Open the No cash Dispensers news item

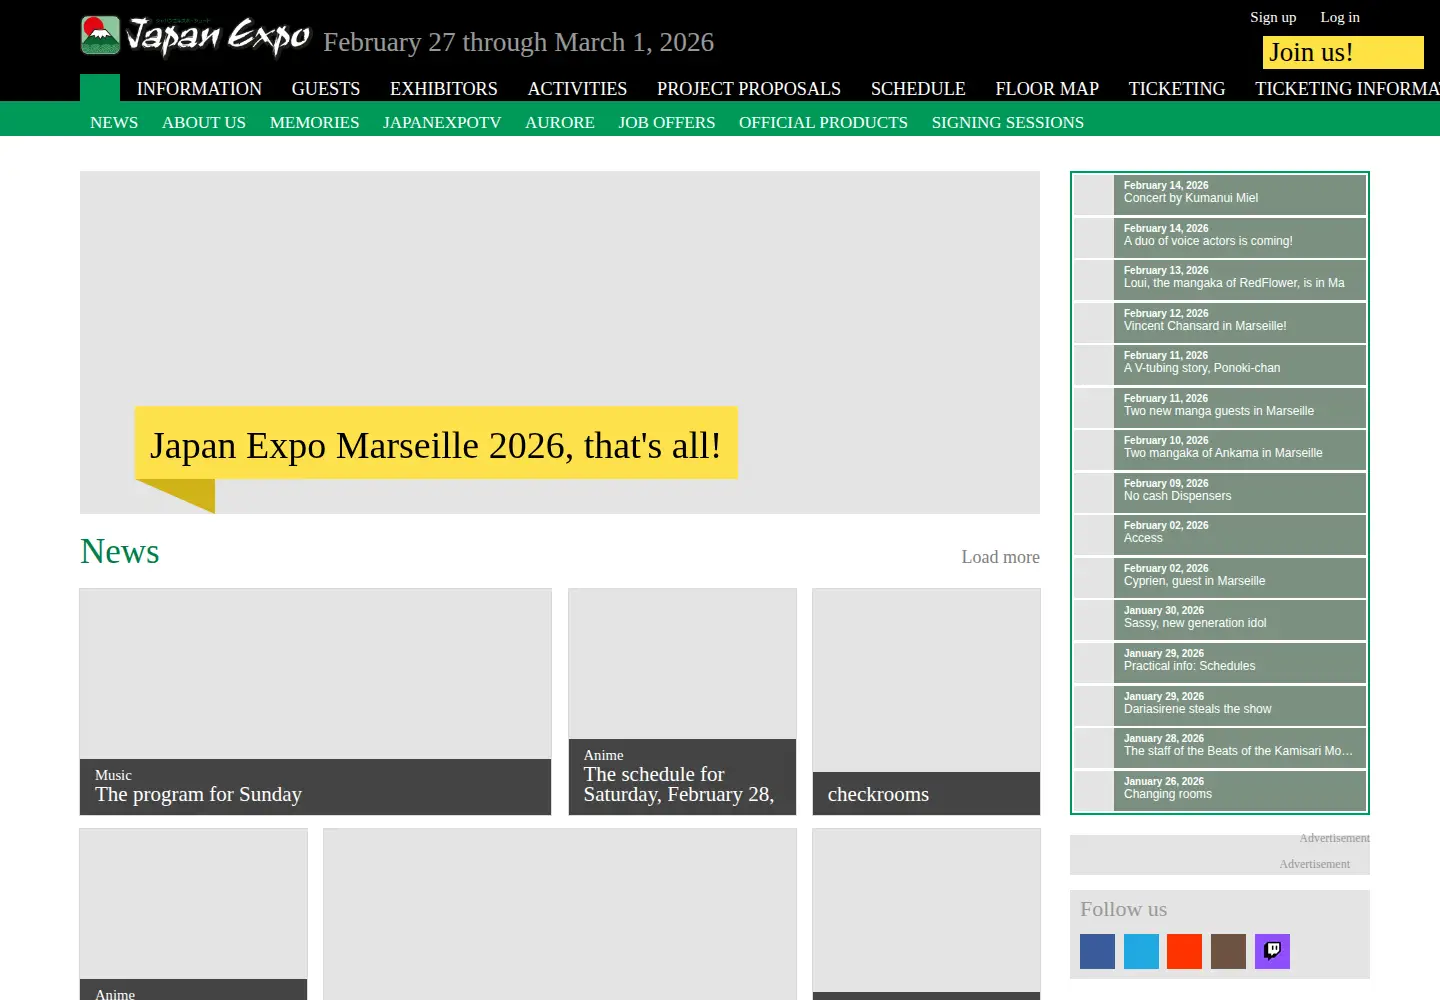tap(1220, 493)
